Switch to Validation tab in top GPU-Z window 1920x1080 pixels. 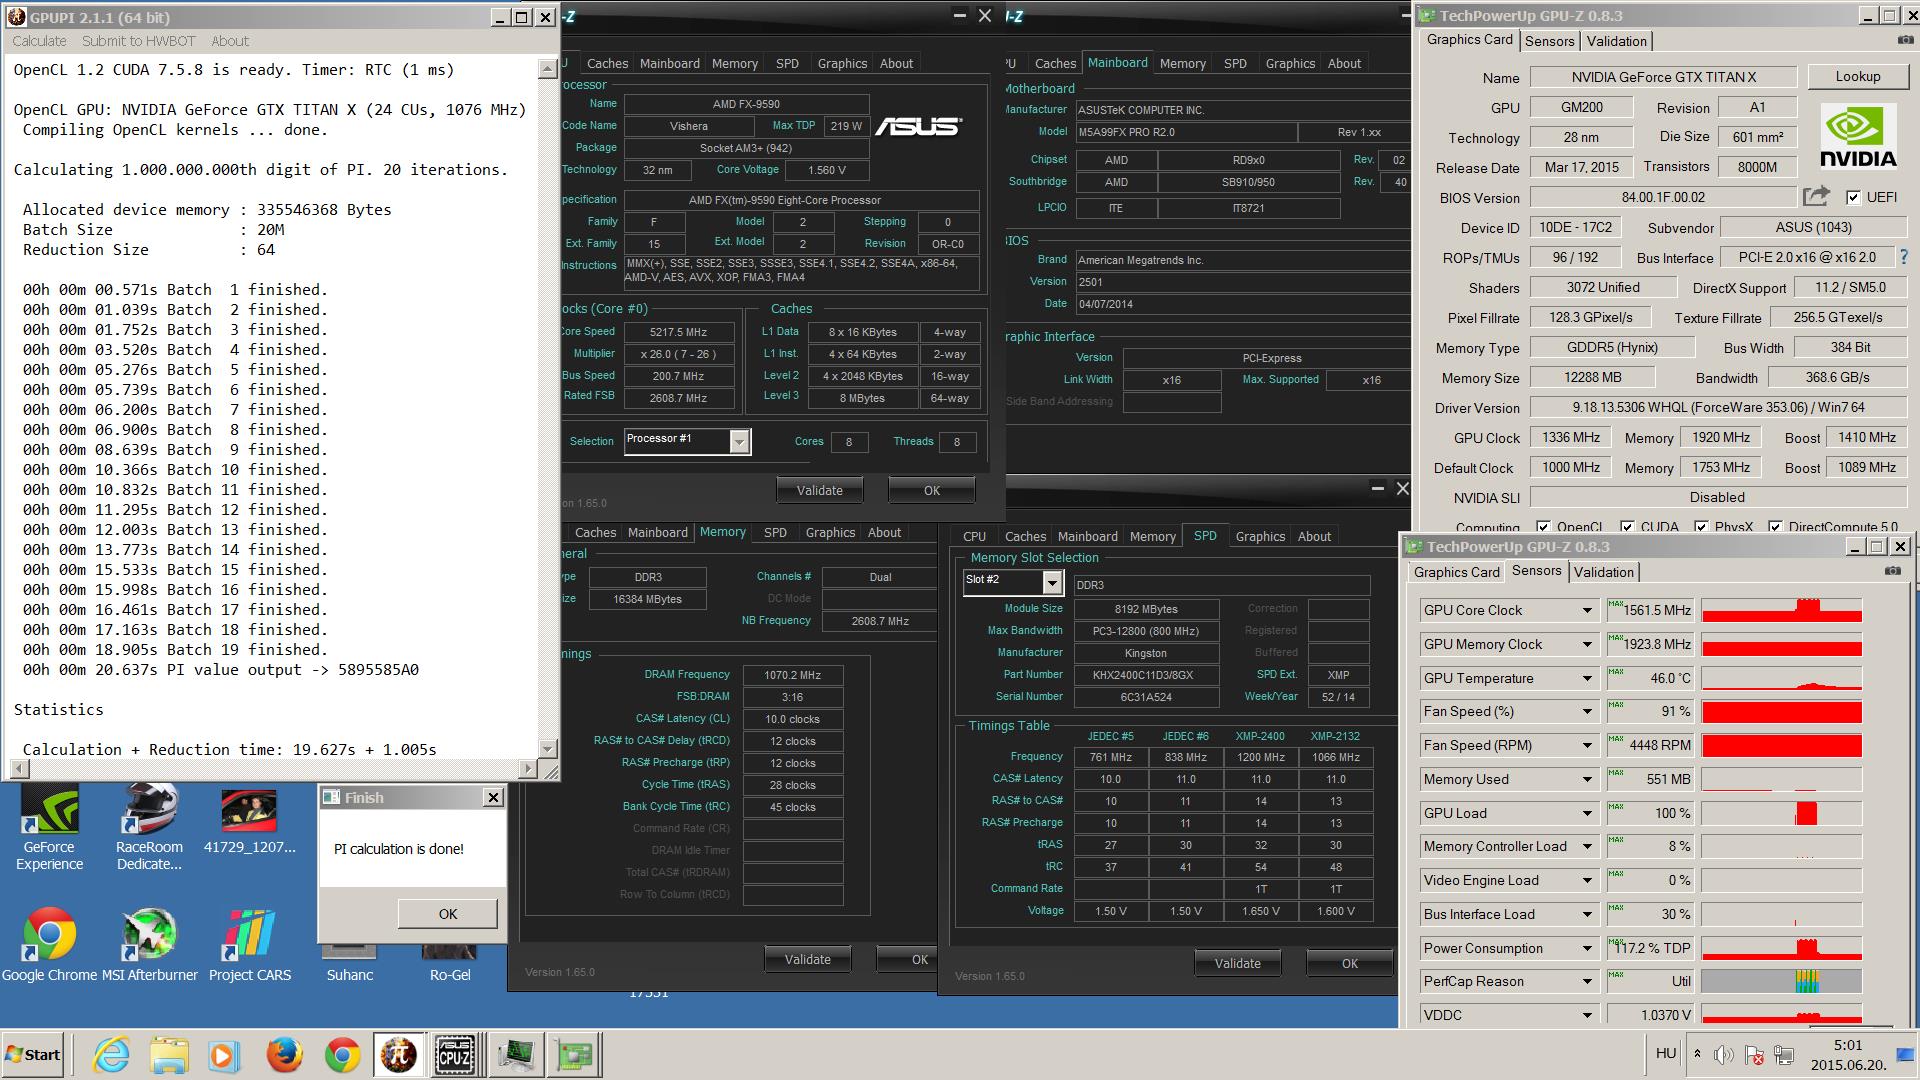tap(1616, 41)
